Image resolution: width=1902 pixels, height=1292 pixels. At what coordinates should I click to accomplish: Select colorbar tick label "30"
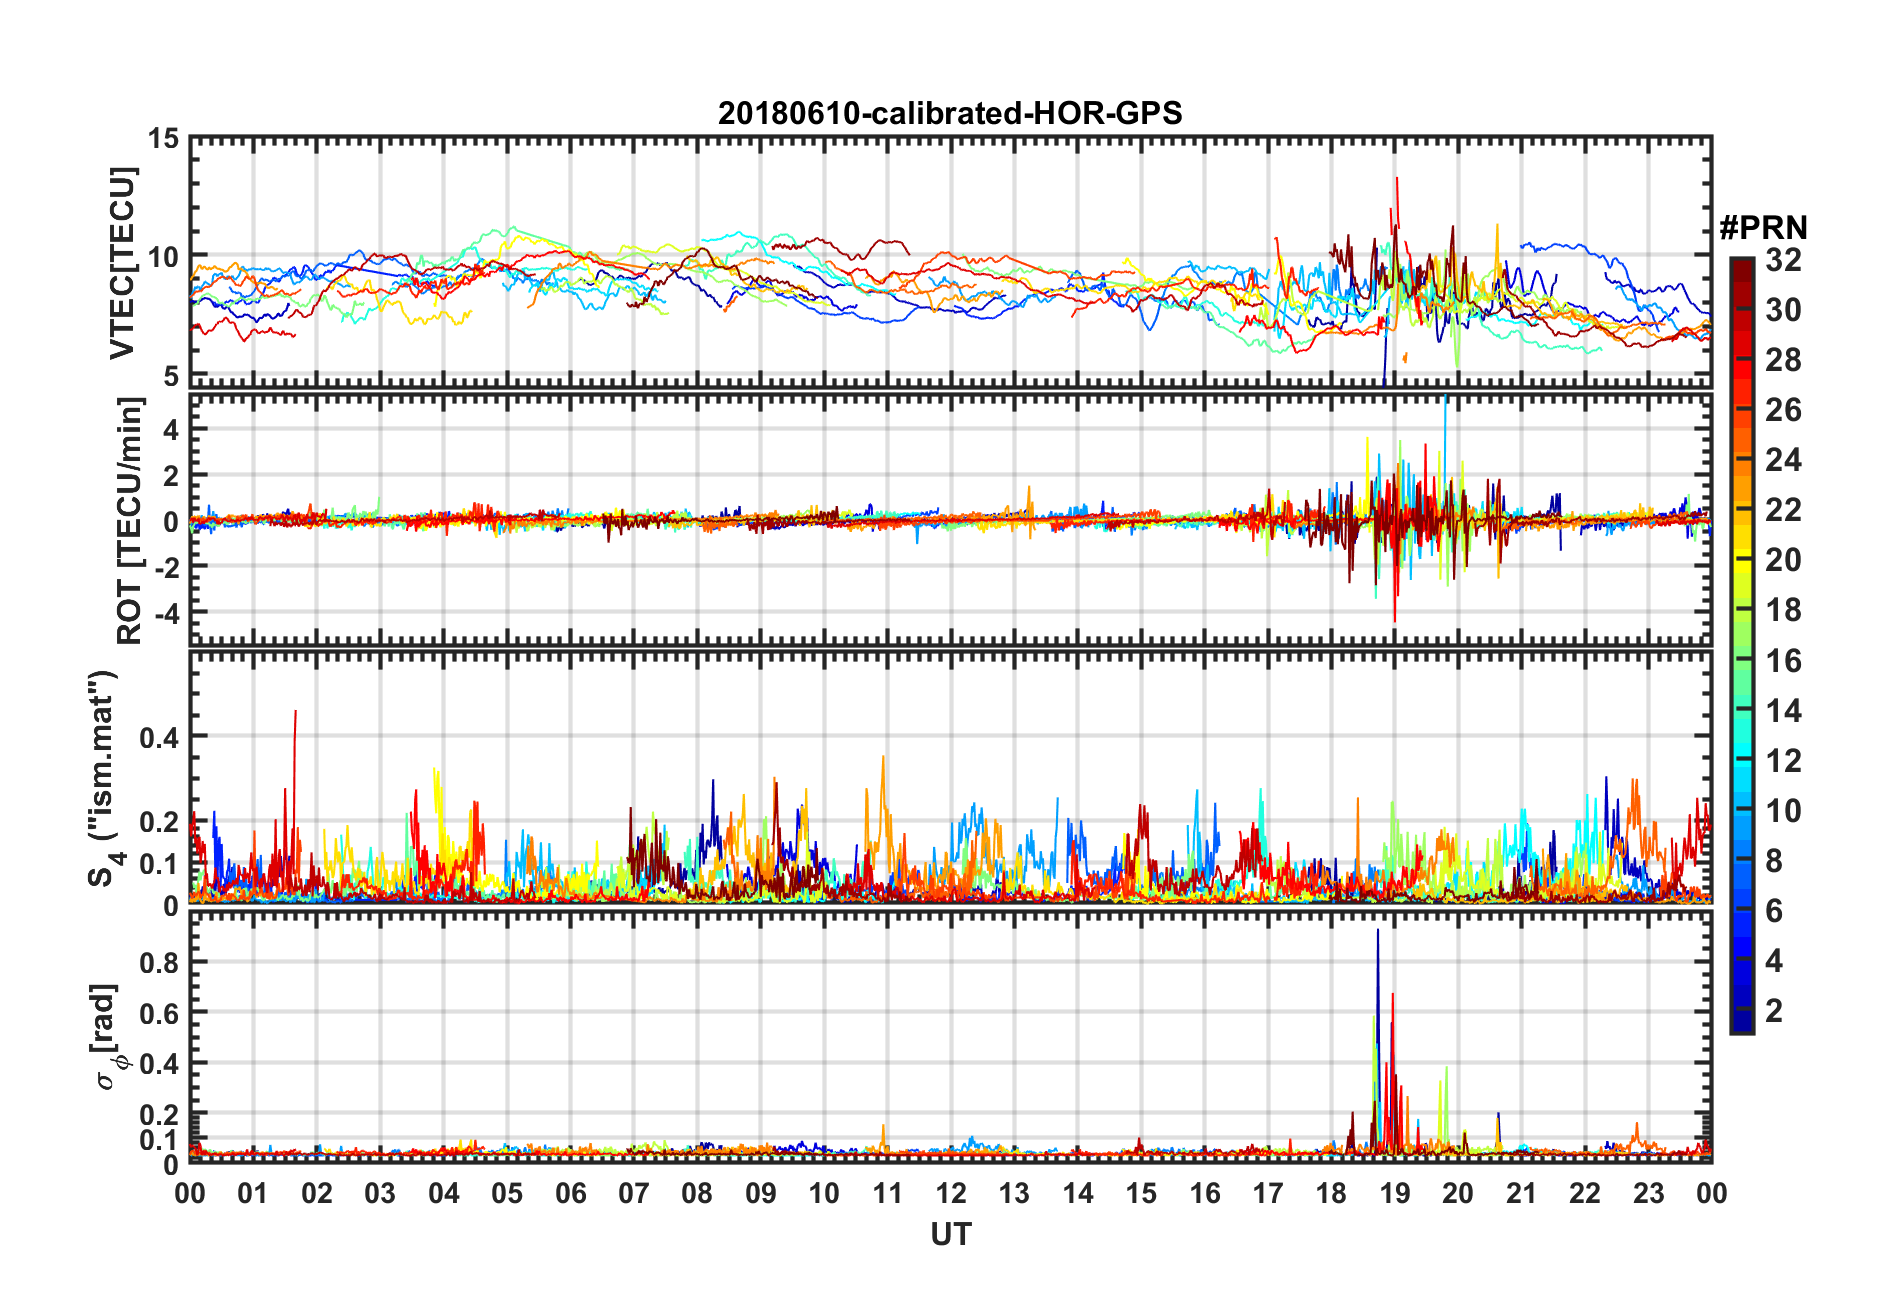(x=1783, y=310)
